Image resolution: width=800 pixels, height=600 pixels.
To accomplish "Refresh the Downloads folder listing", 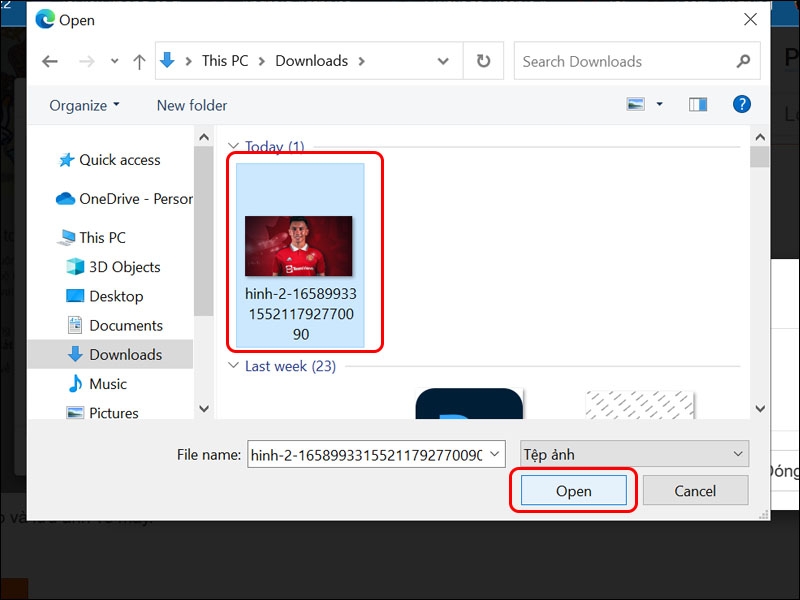I will 483,61.
